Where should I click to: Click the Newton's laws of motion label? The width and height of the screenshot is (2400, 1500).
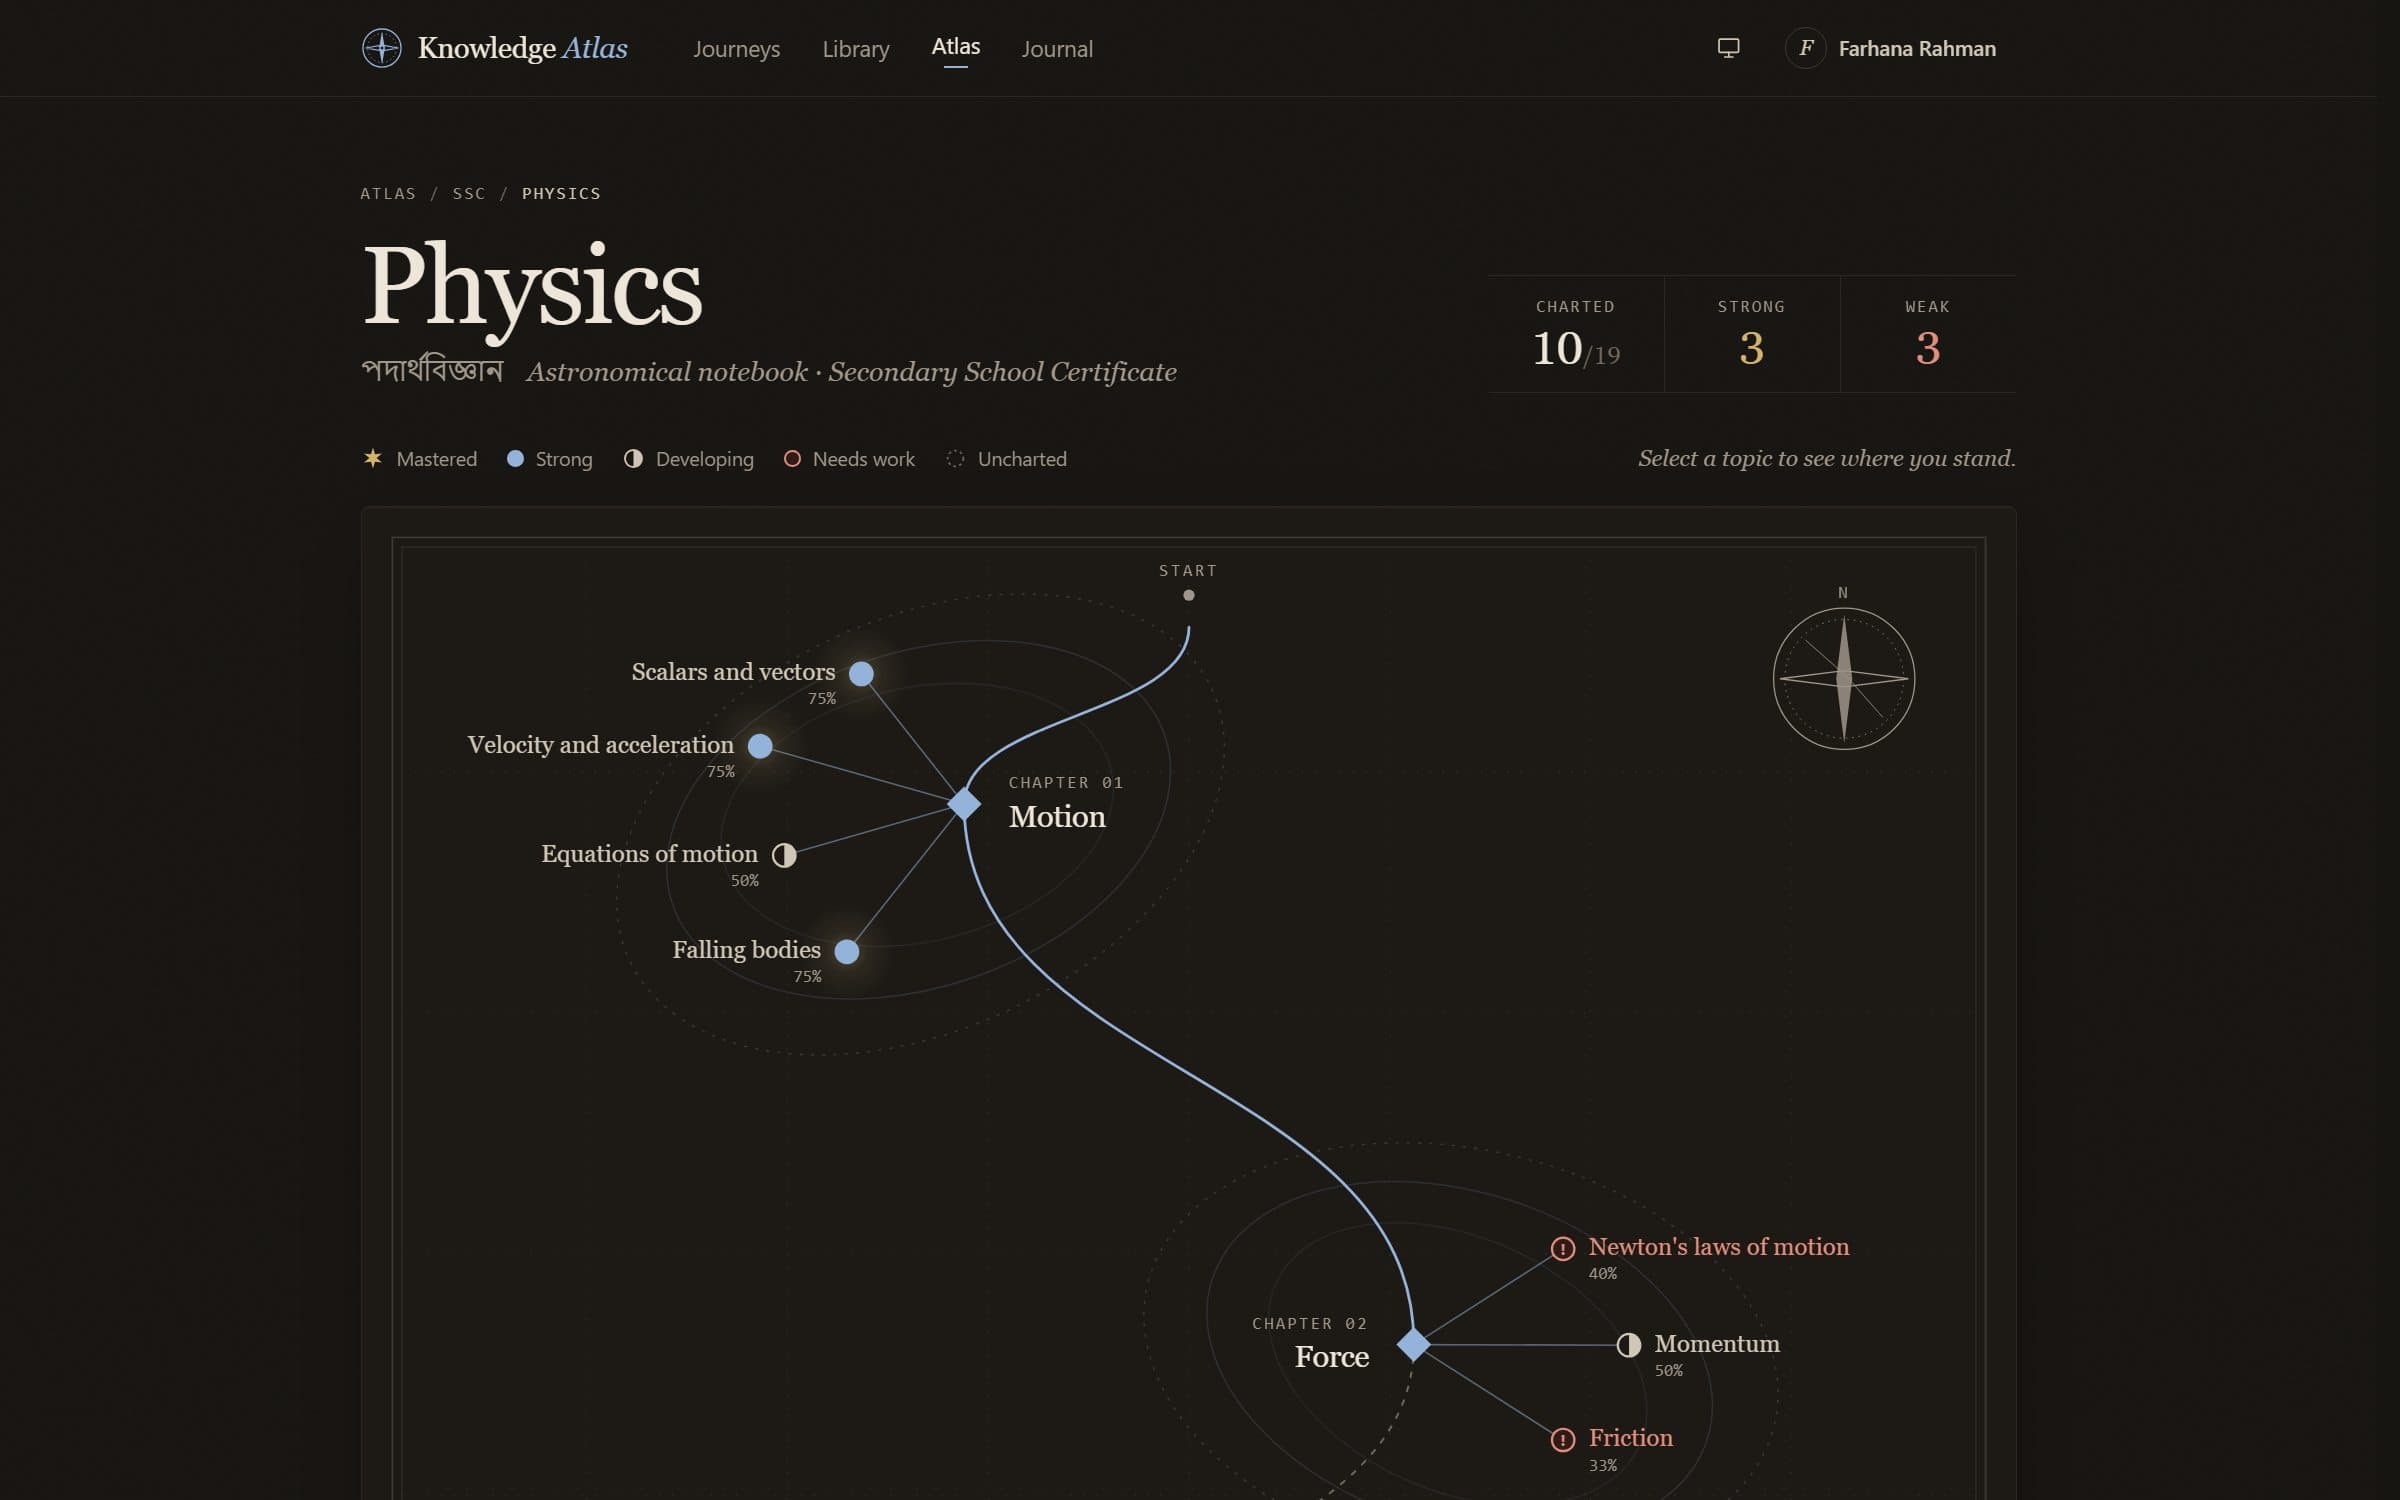point(1719,1247)
